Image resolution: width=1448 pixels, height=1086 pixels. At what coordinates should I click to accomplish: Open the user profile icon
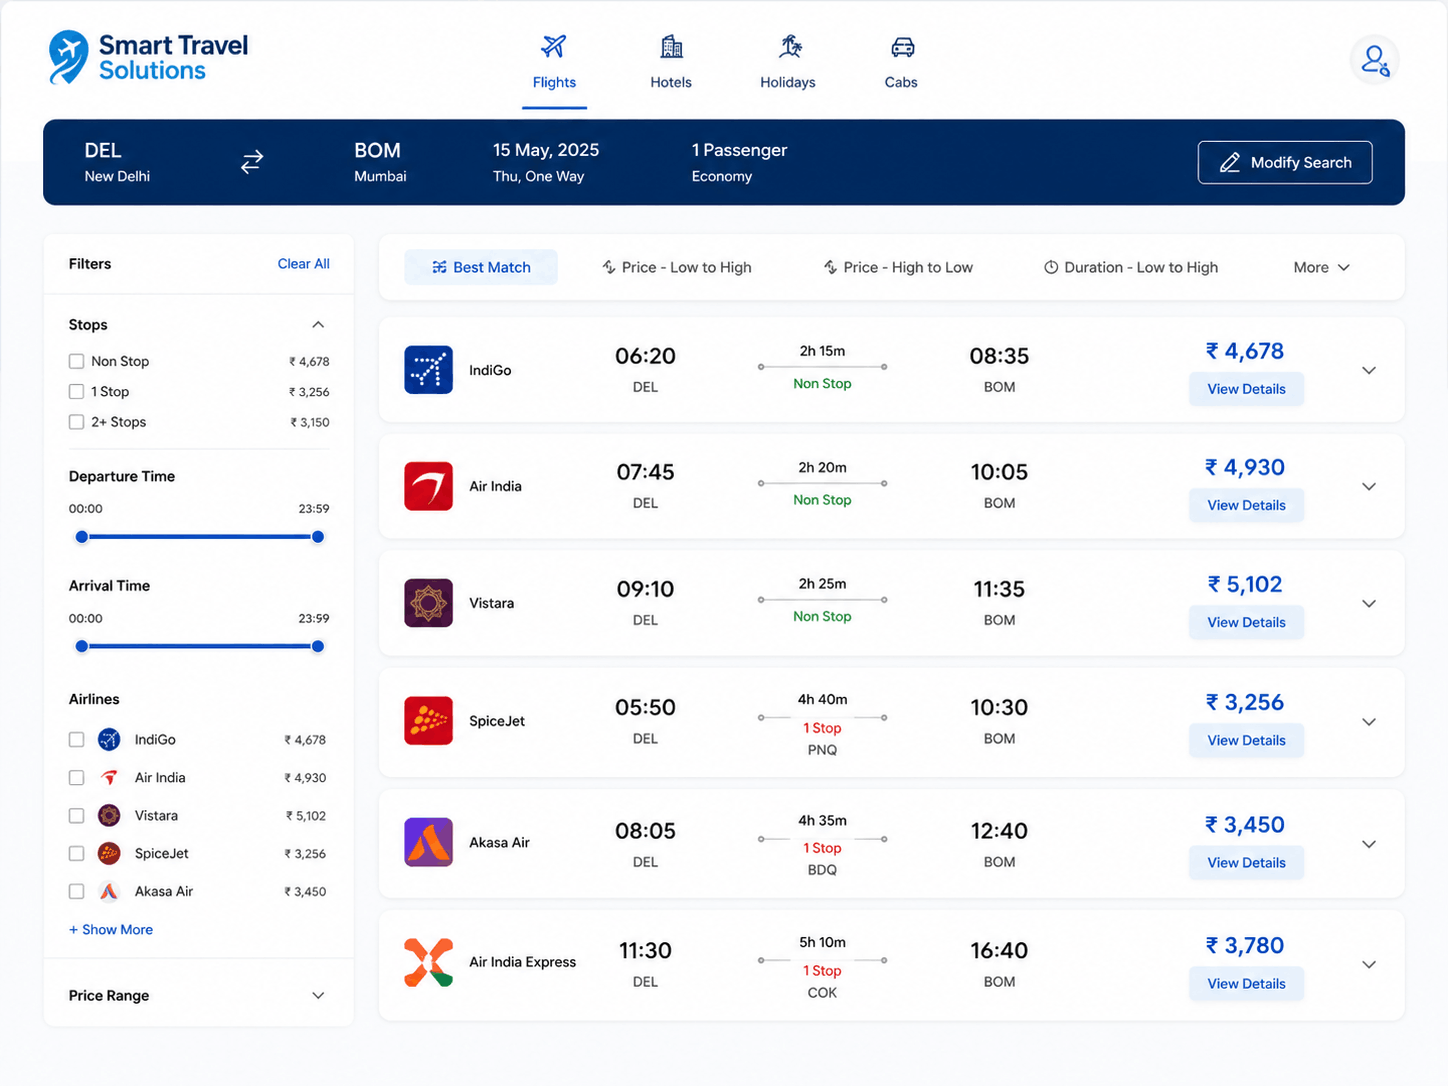1374,60
